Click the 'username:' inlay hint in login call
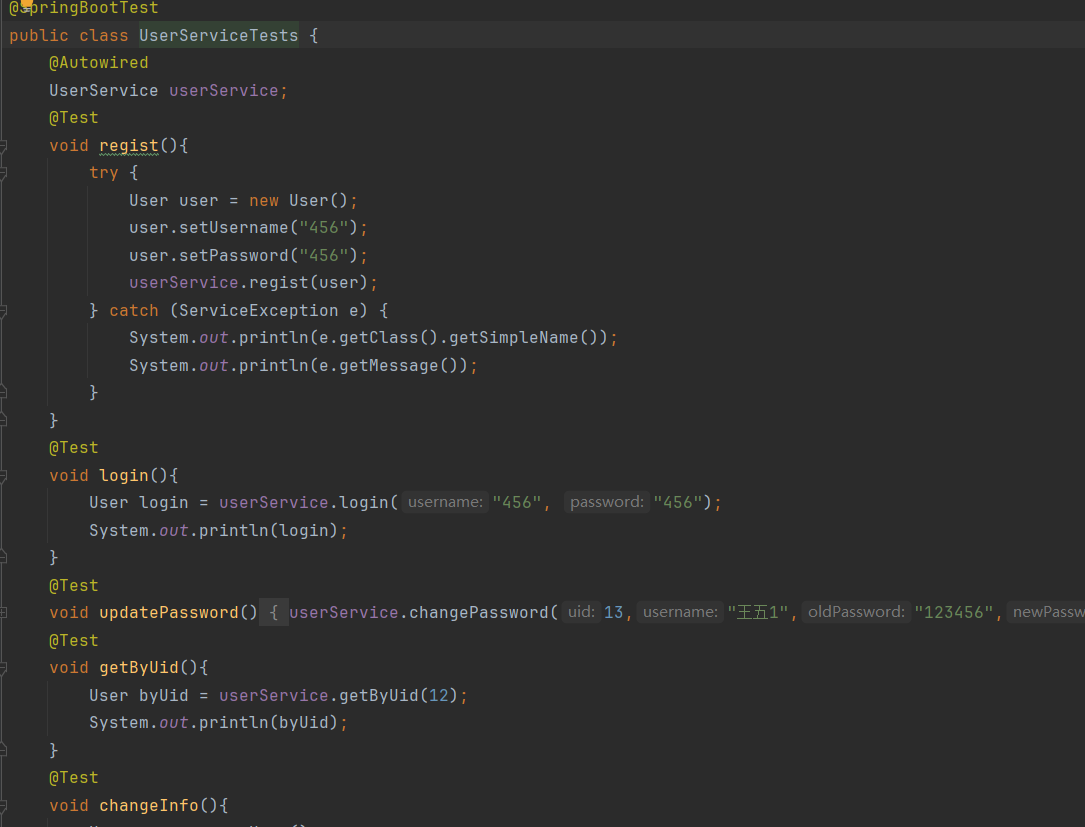 445,502
